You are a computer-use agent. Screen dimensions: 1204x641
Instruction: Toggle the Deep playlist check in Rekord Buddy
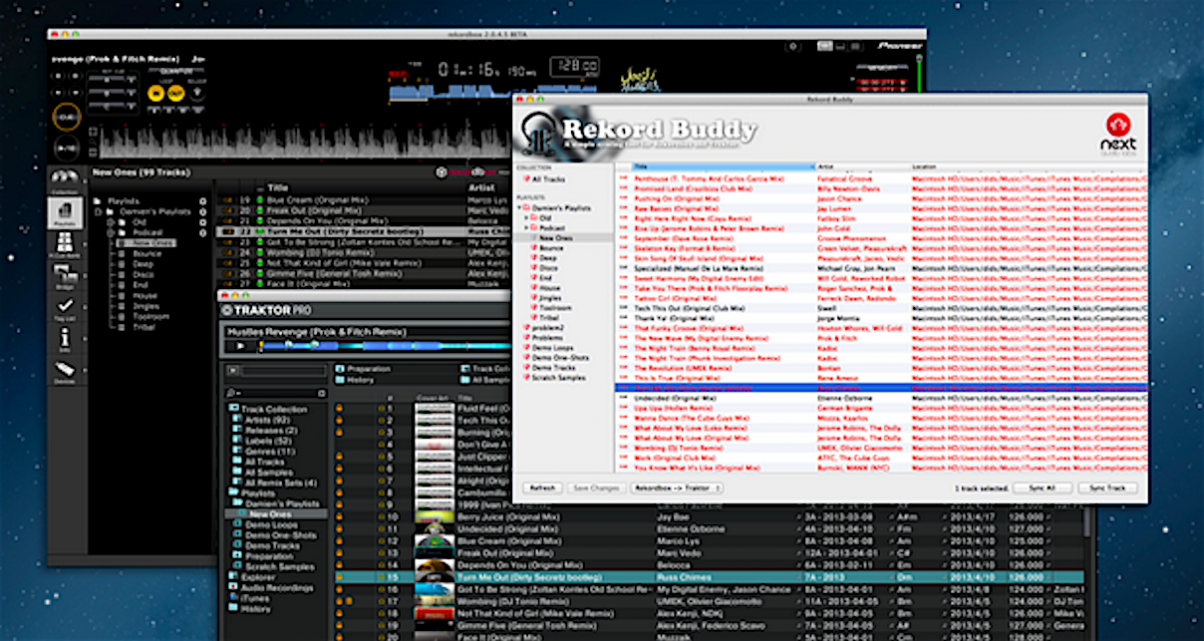(534, 258)
